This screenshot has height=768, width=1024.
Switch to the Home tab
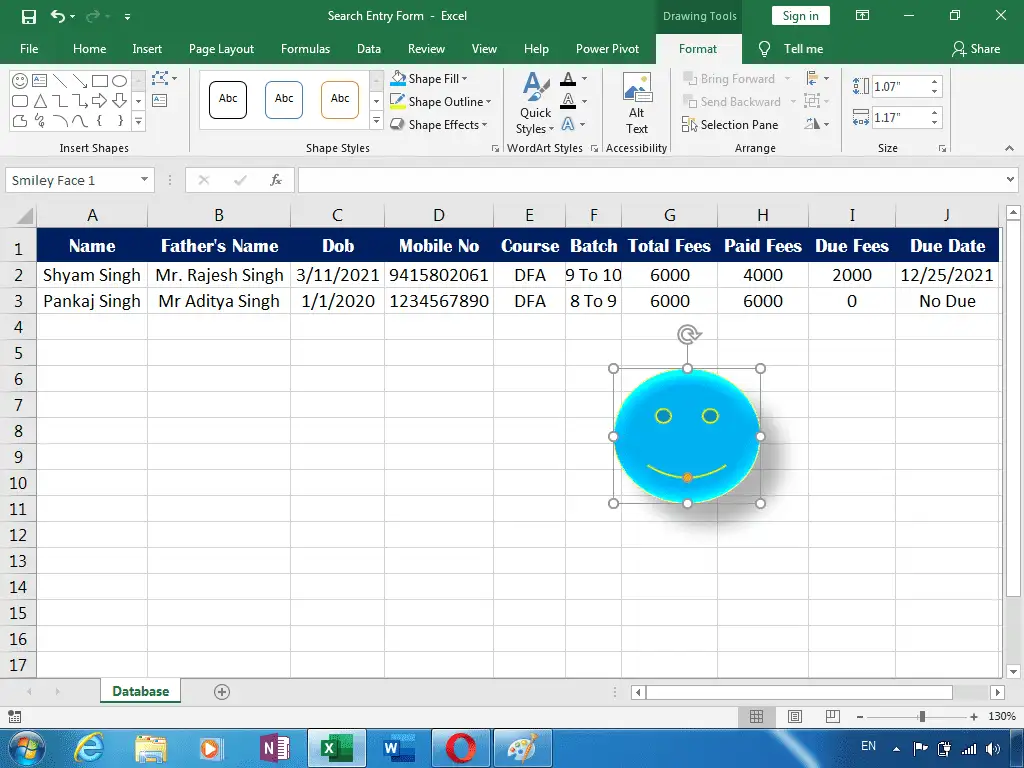pyautogui.click(x=89, y=49)
